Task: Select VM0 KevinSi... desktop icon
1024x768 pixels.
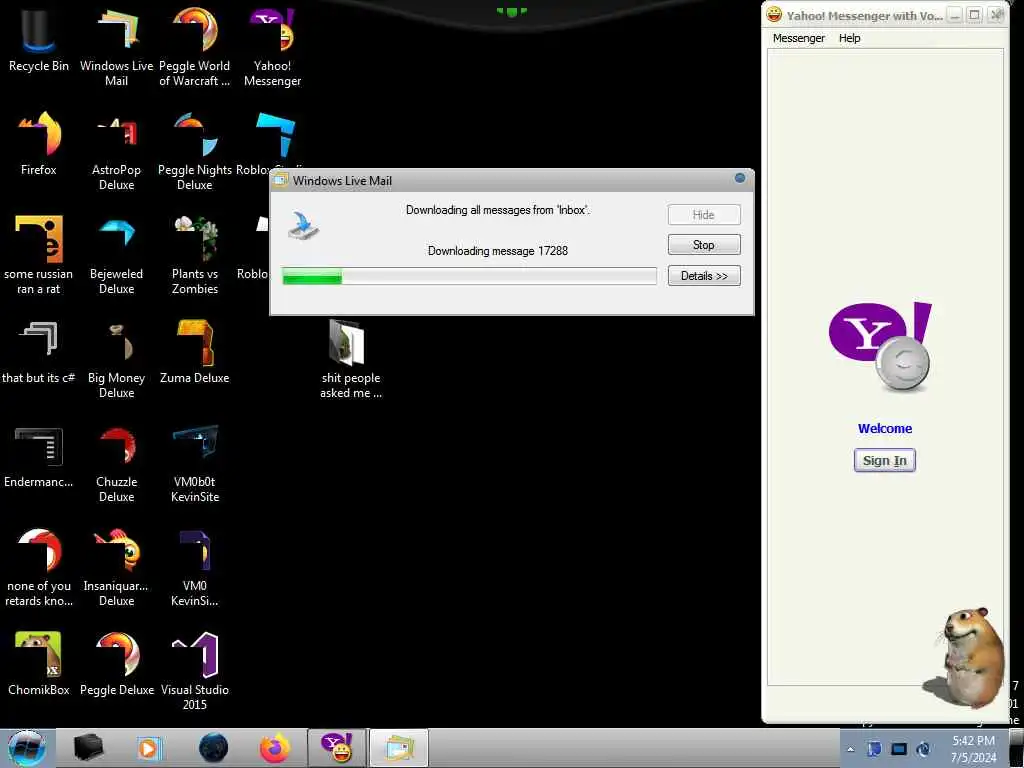Action: coord(195,568)
